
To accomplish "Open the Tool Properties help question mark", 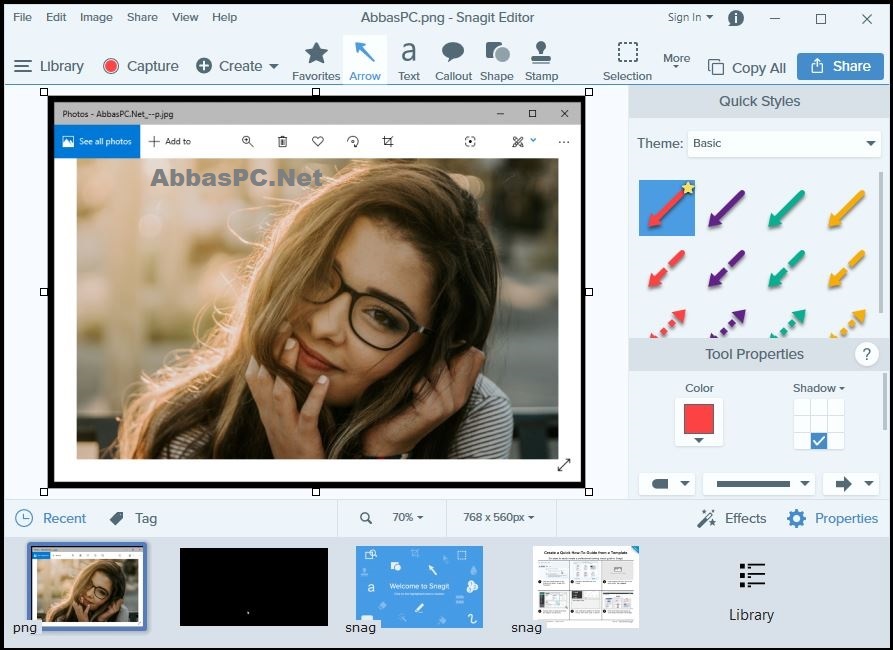I will click(866, 354).
